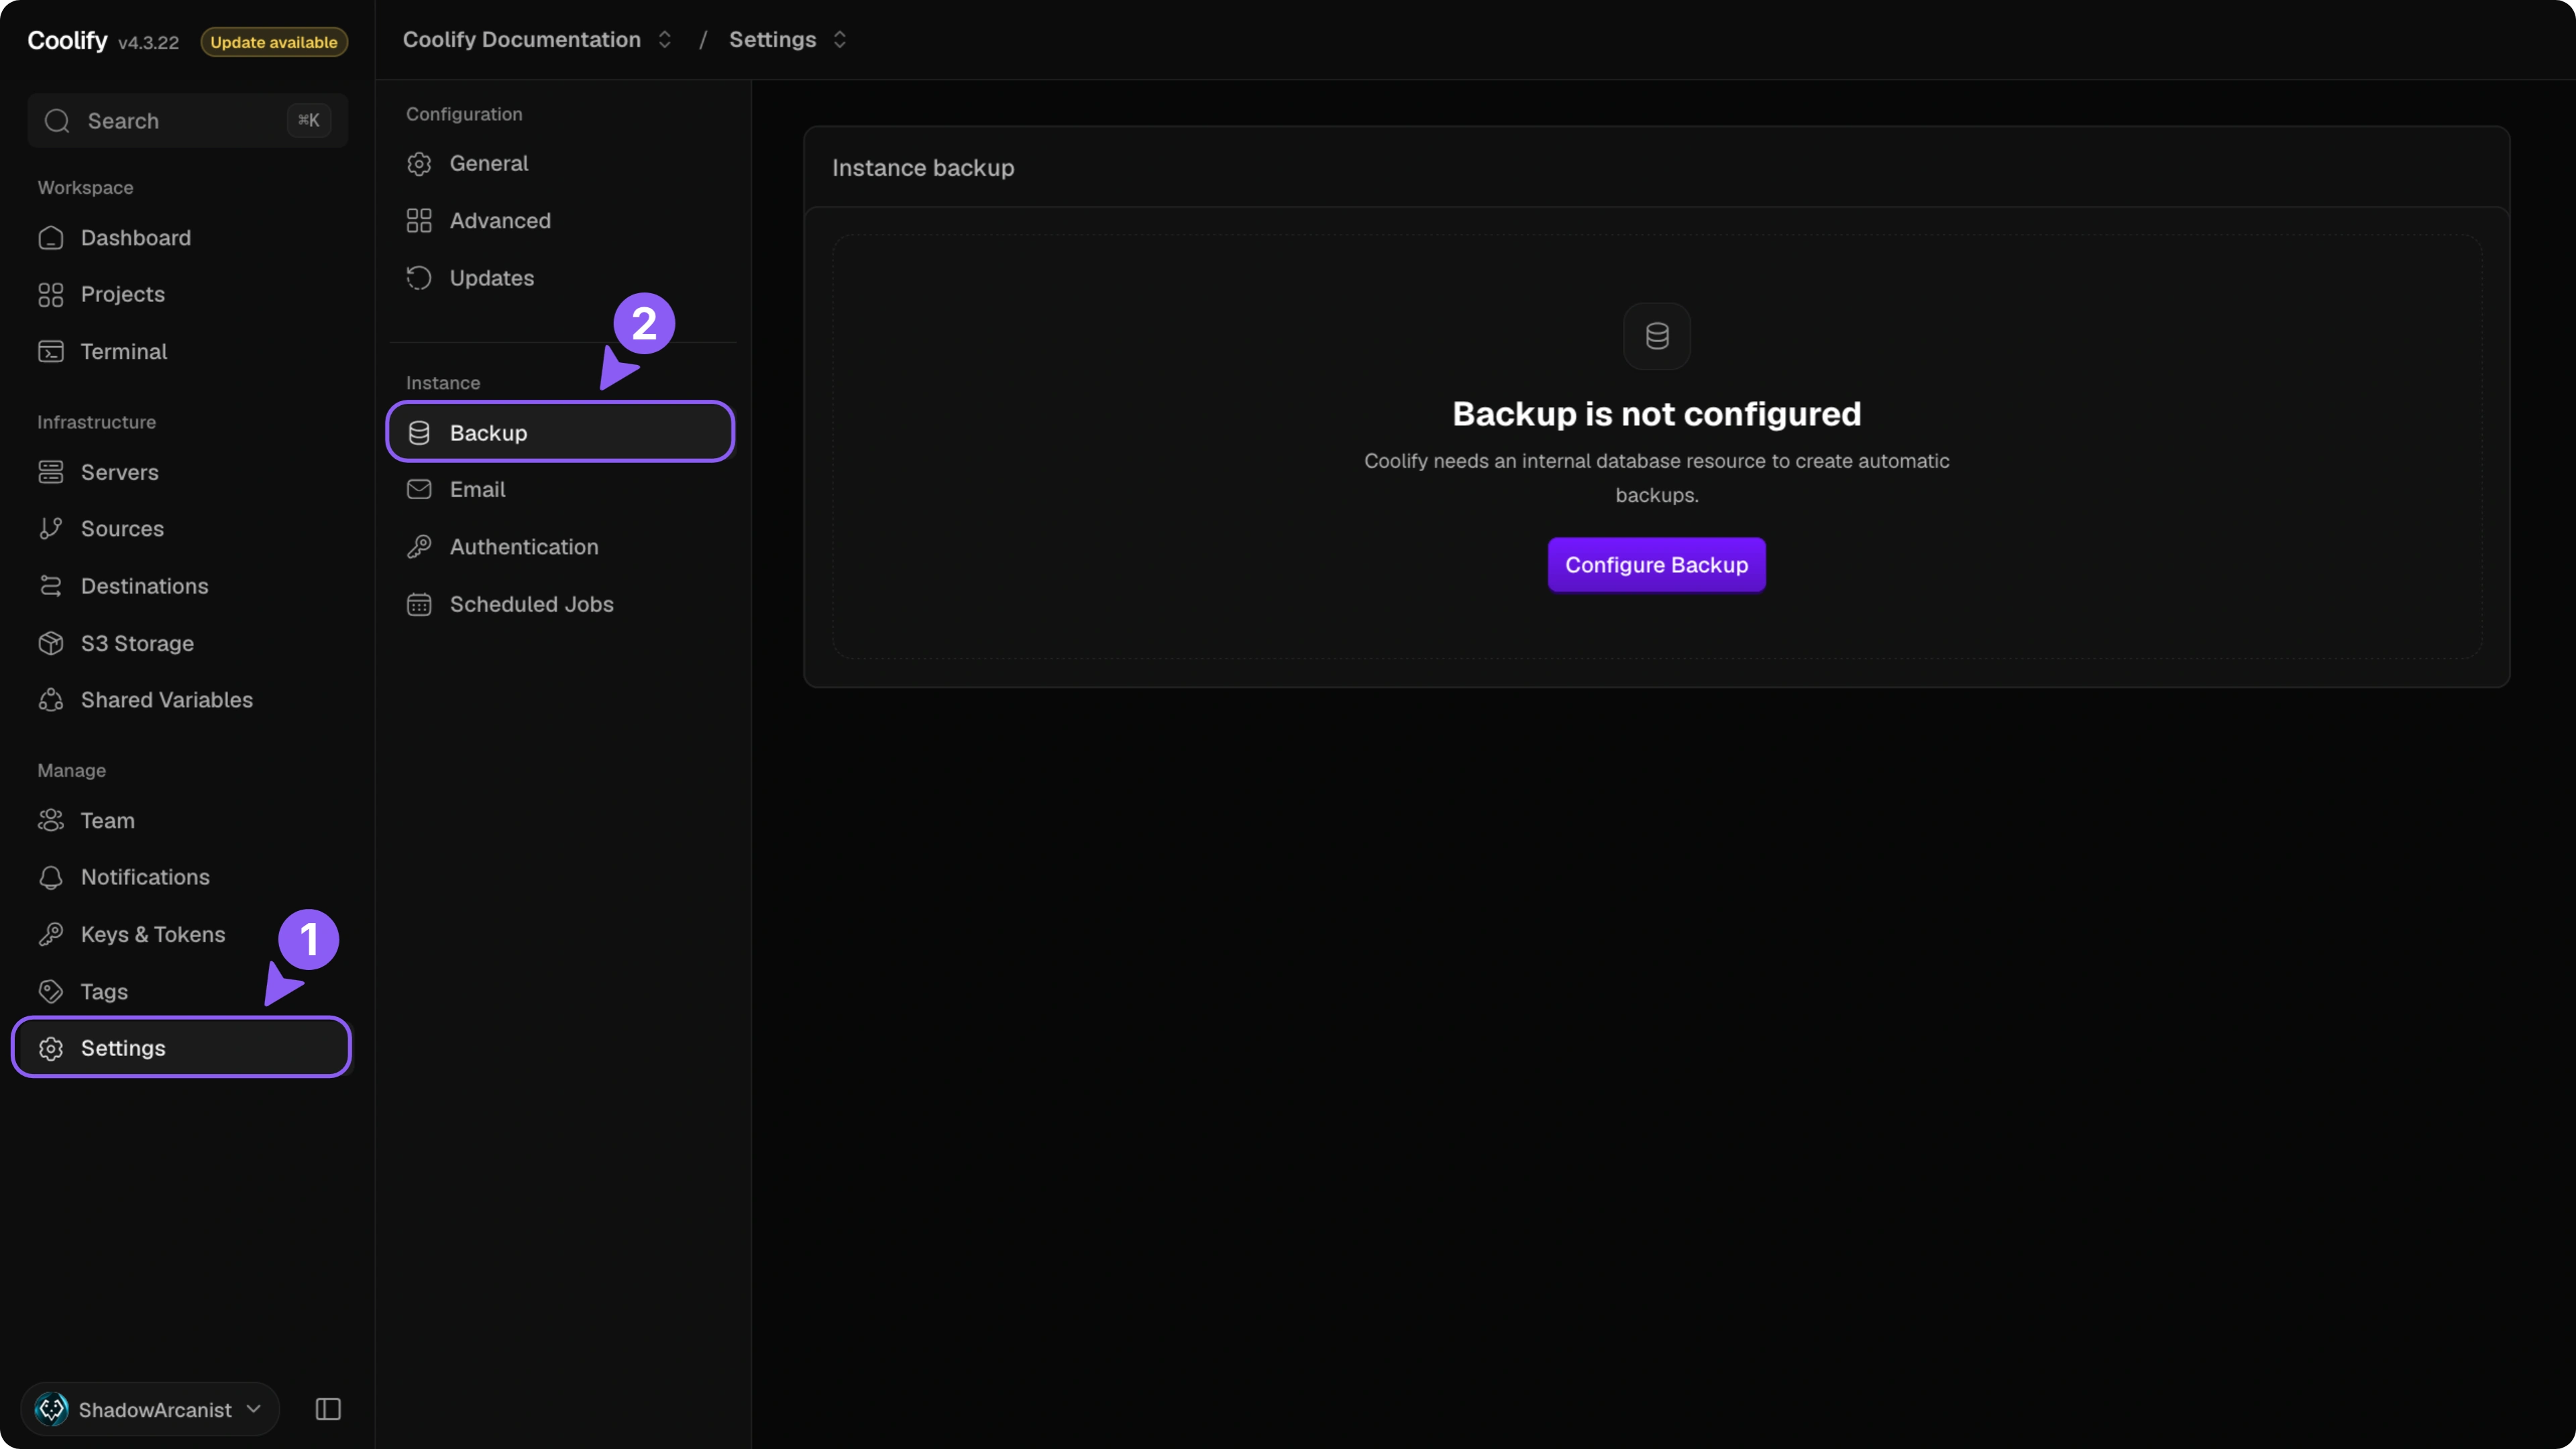The height and width of the screenshot is (1449, 2576).
Task: Click the General gear icon in Configuration
Action: coord(419,164)
